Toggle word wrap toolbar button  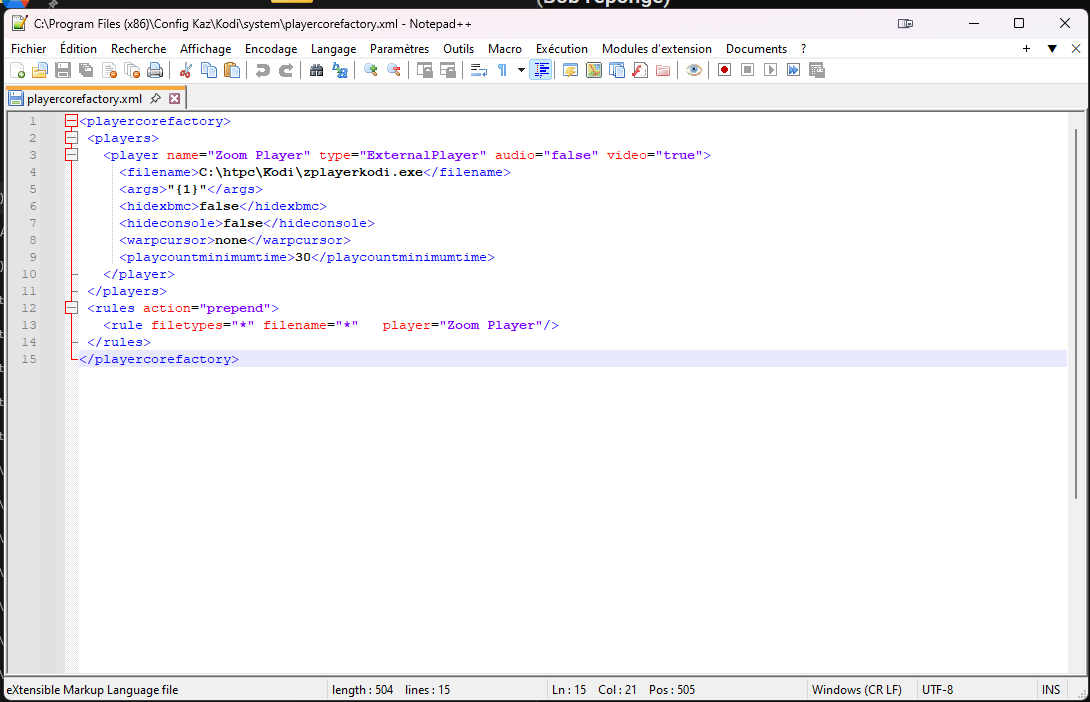click(x=478, y=70)
